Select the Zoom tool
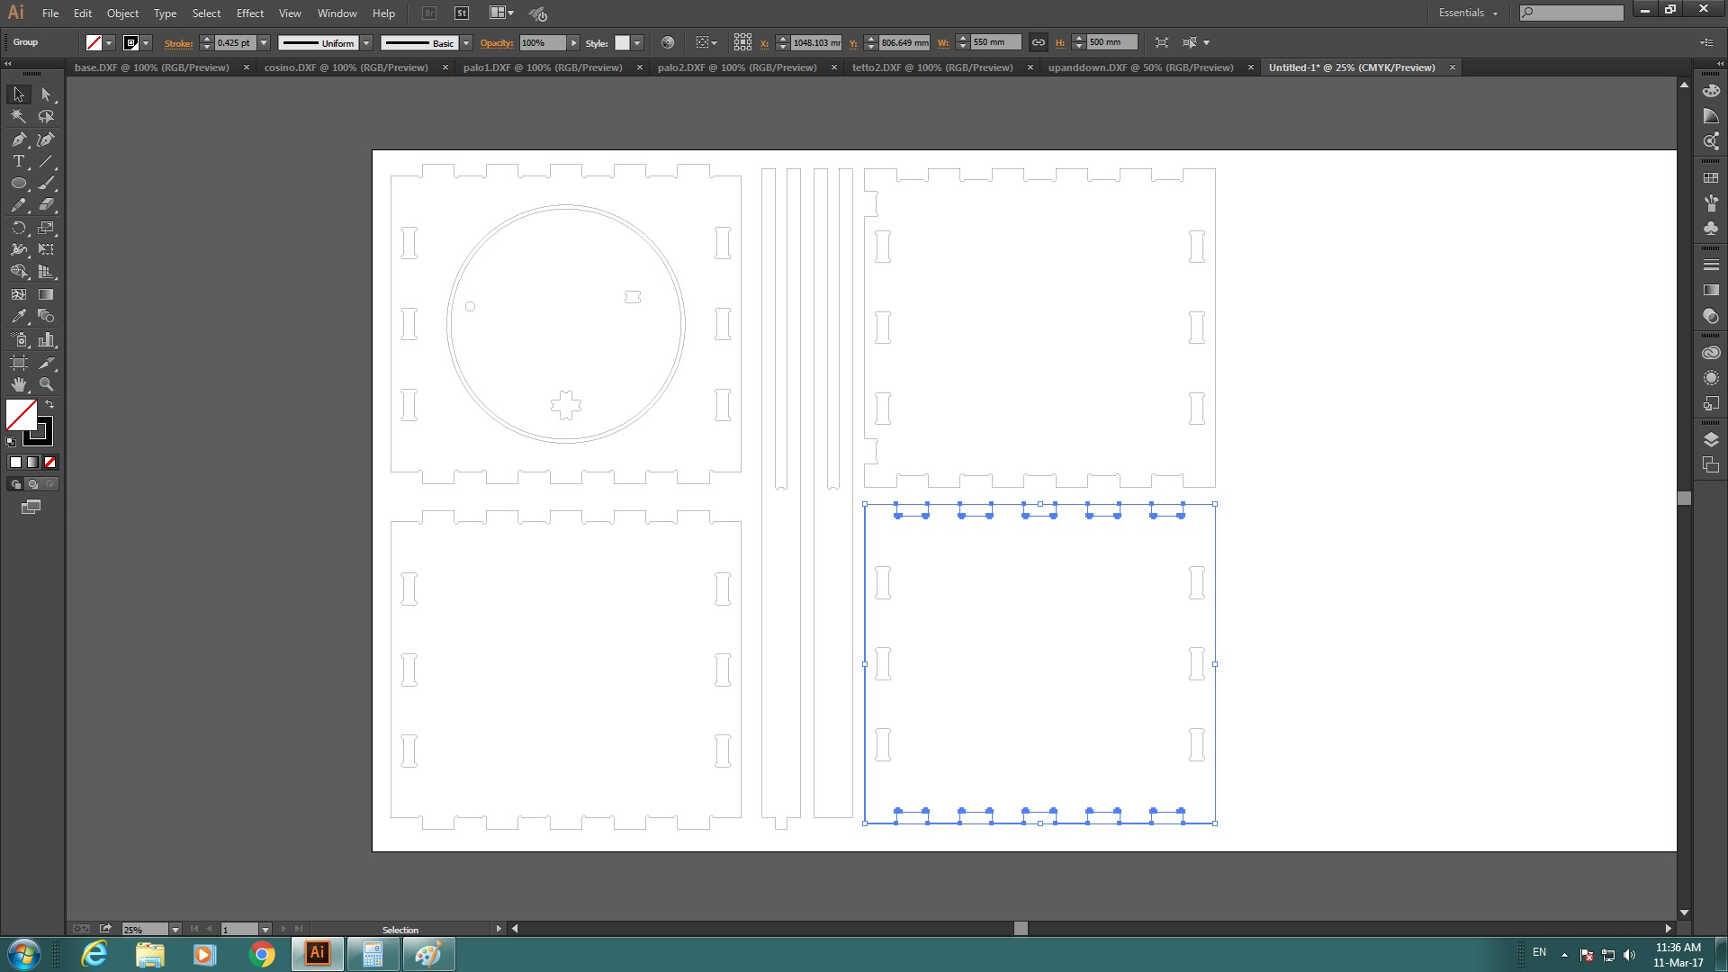The image size is (1728, 972). 46,385
